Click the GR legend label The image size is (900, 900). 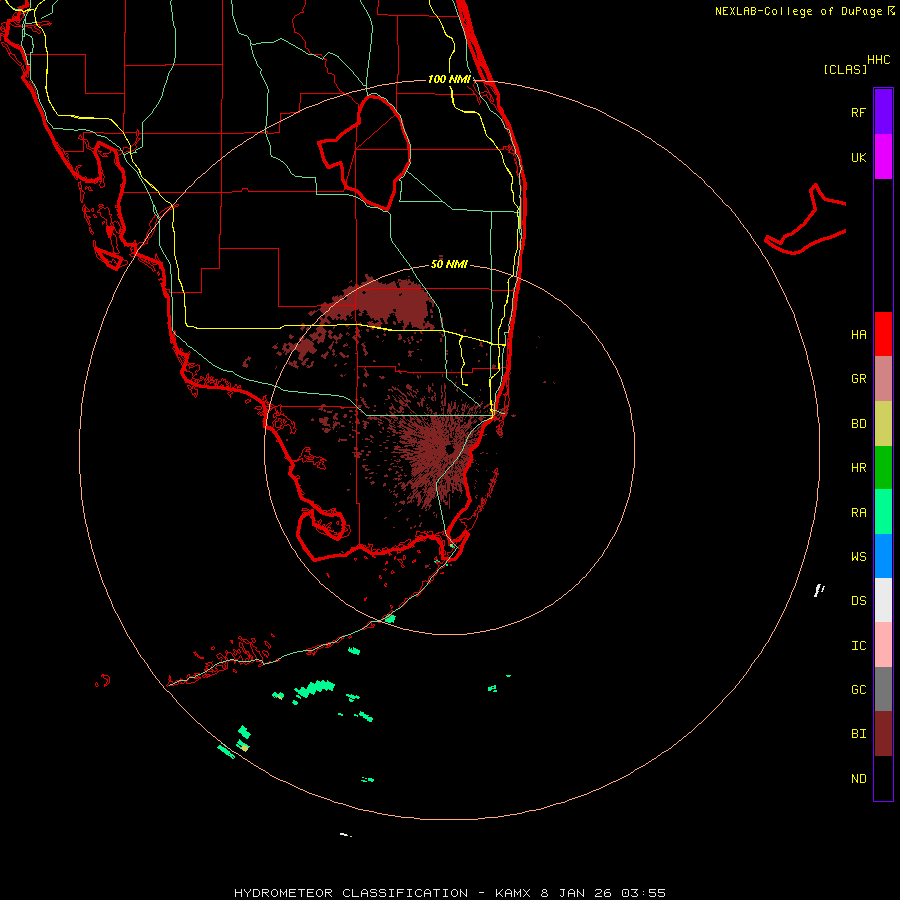(x=858, y=378)
